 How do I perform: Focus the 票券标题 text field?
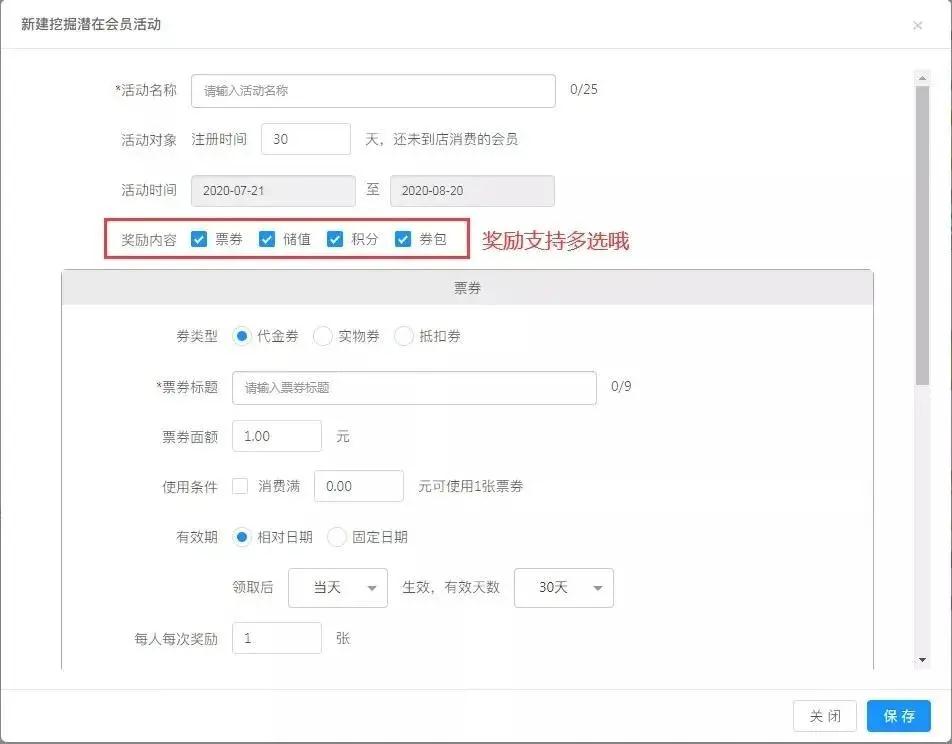(414, 387)
